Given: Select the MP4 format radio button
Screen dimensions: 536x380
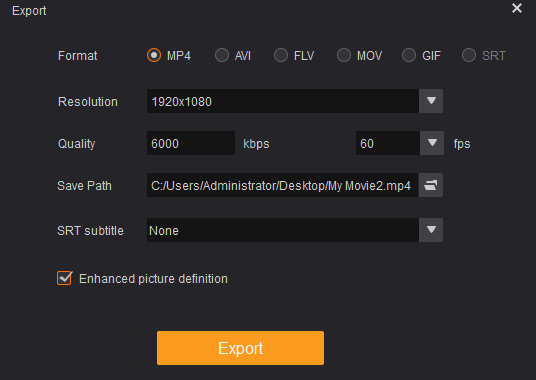Looking at the screenshot, I should [154, 55].
